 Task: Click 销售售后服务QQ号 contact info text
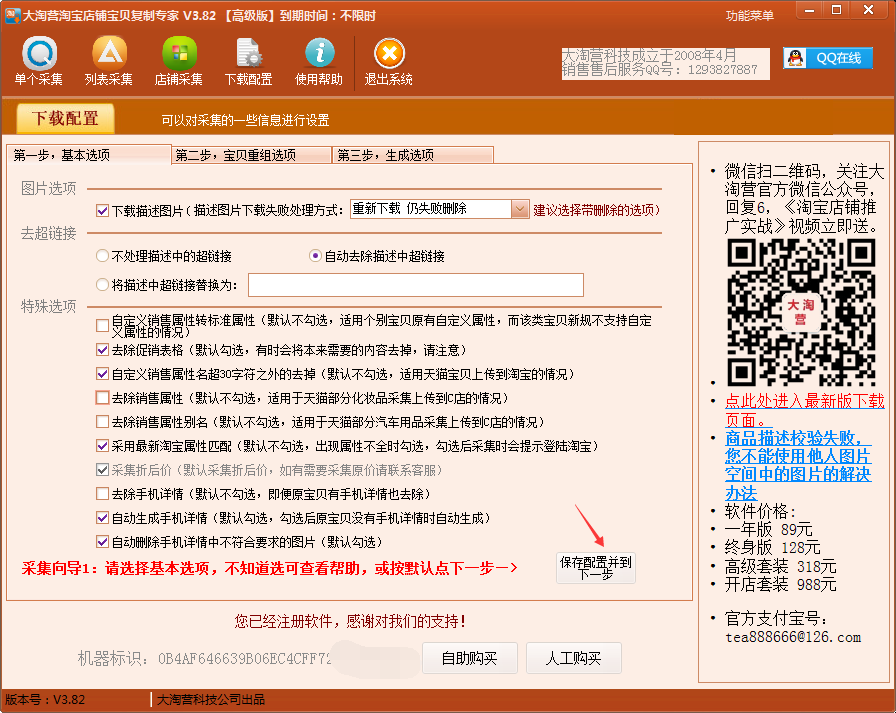click(659, 70)
